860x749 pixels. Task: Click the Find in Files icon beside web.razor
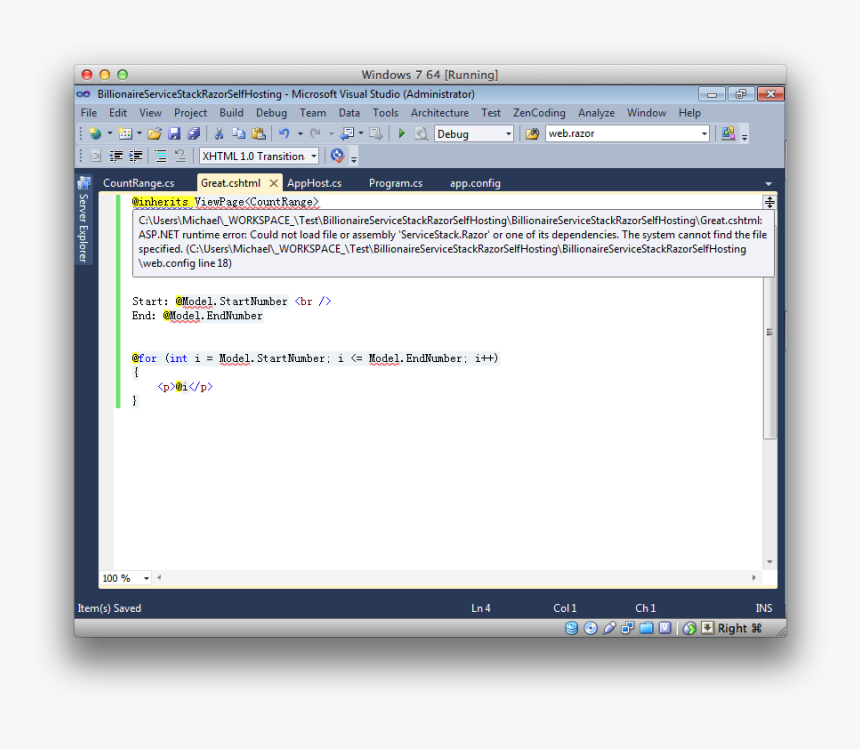tap(532, 133)
